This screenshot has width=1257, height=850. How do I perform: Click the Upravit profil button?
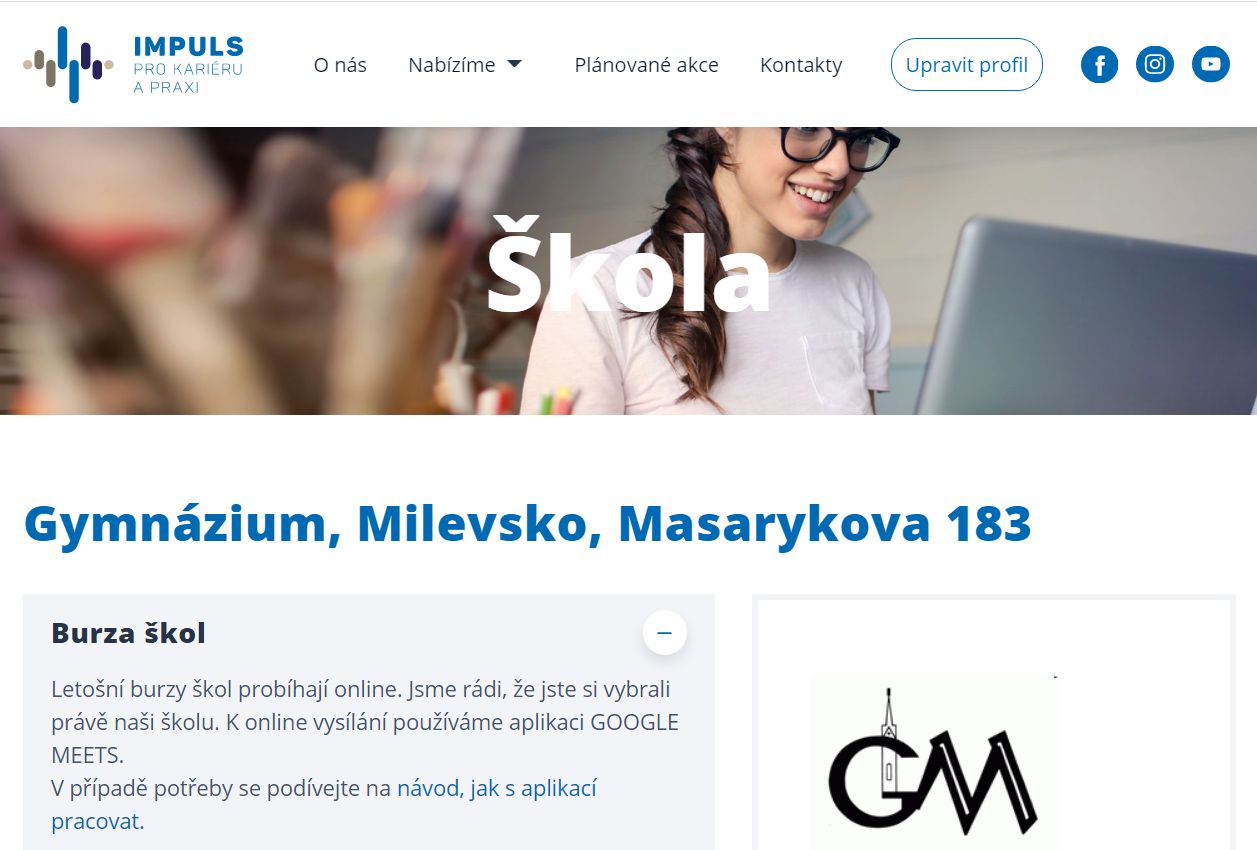(967, 65)
